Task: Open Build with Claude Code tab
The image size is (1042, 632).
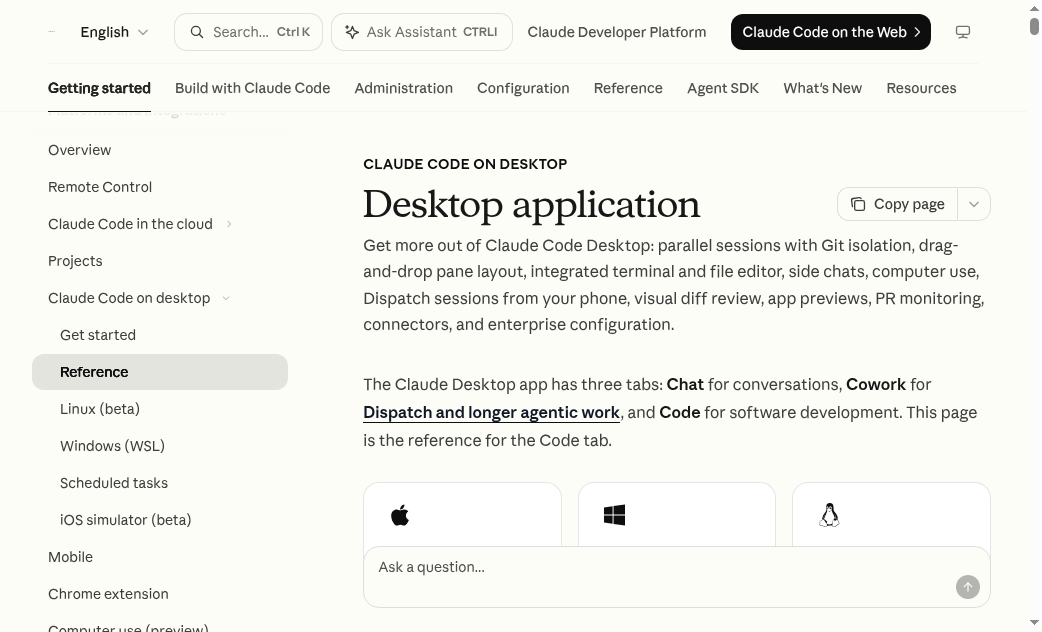Action: [253, 88]
